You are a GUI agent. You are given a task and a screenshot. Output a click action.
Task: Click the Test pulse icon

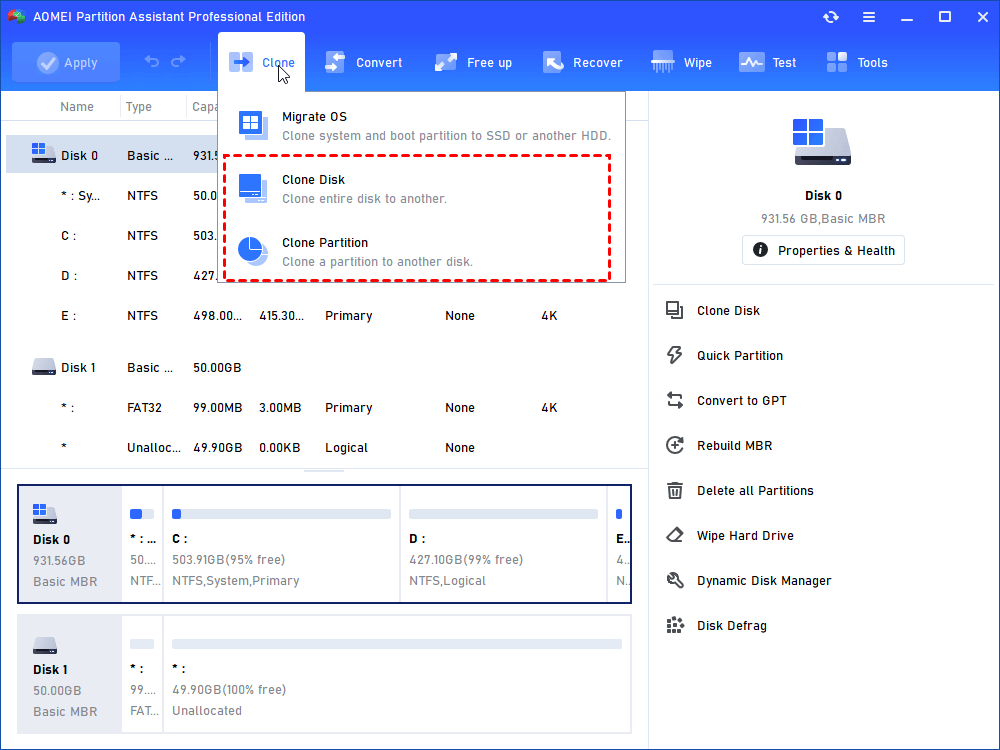[751, 62]
